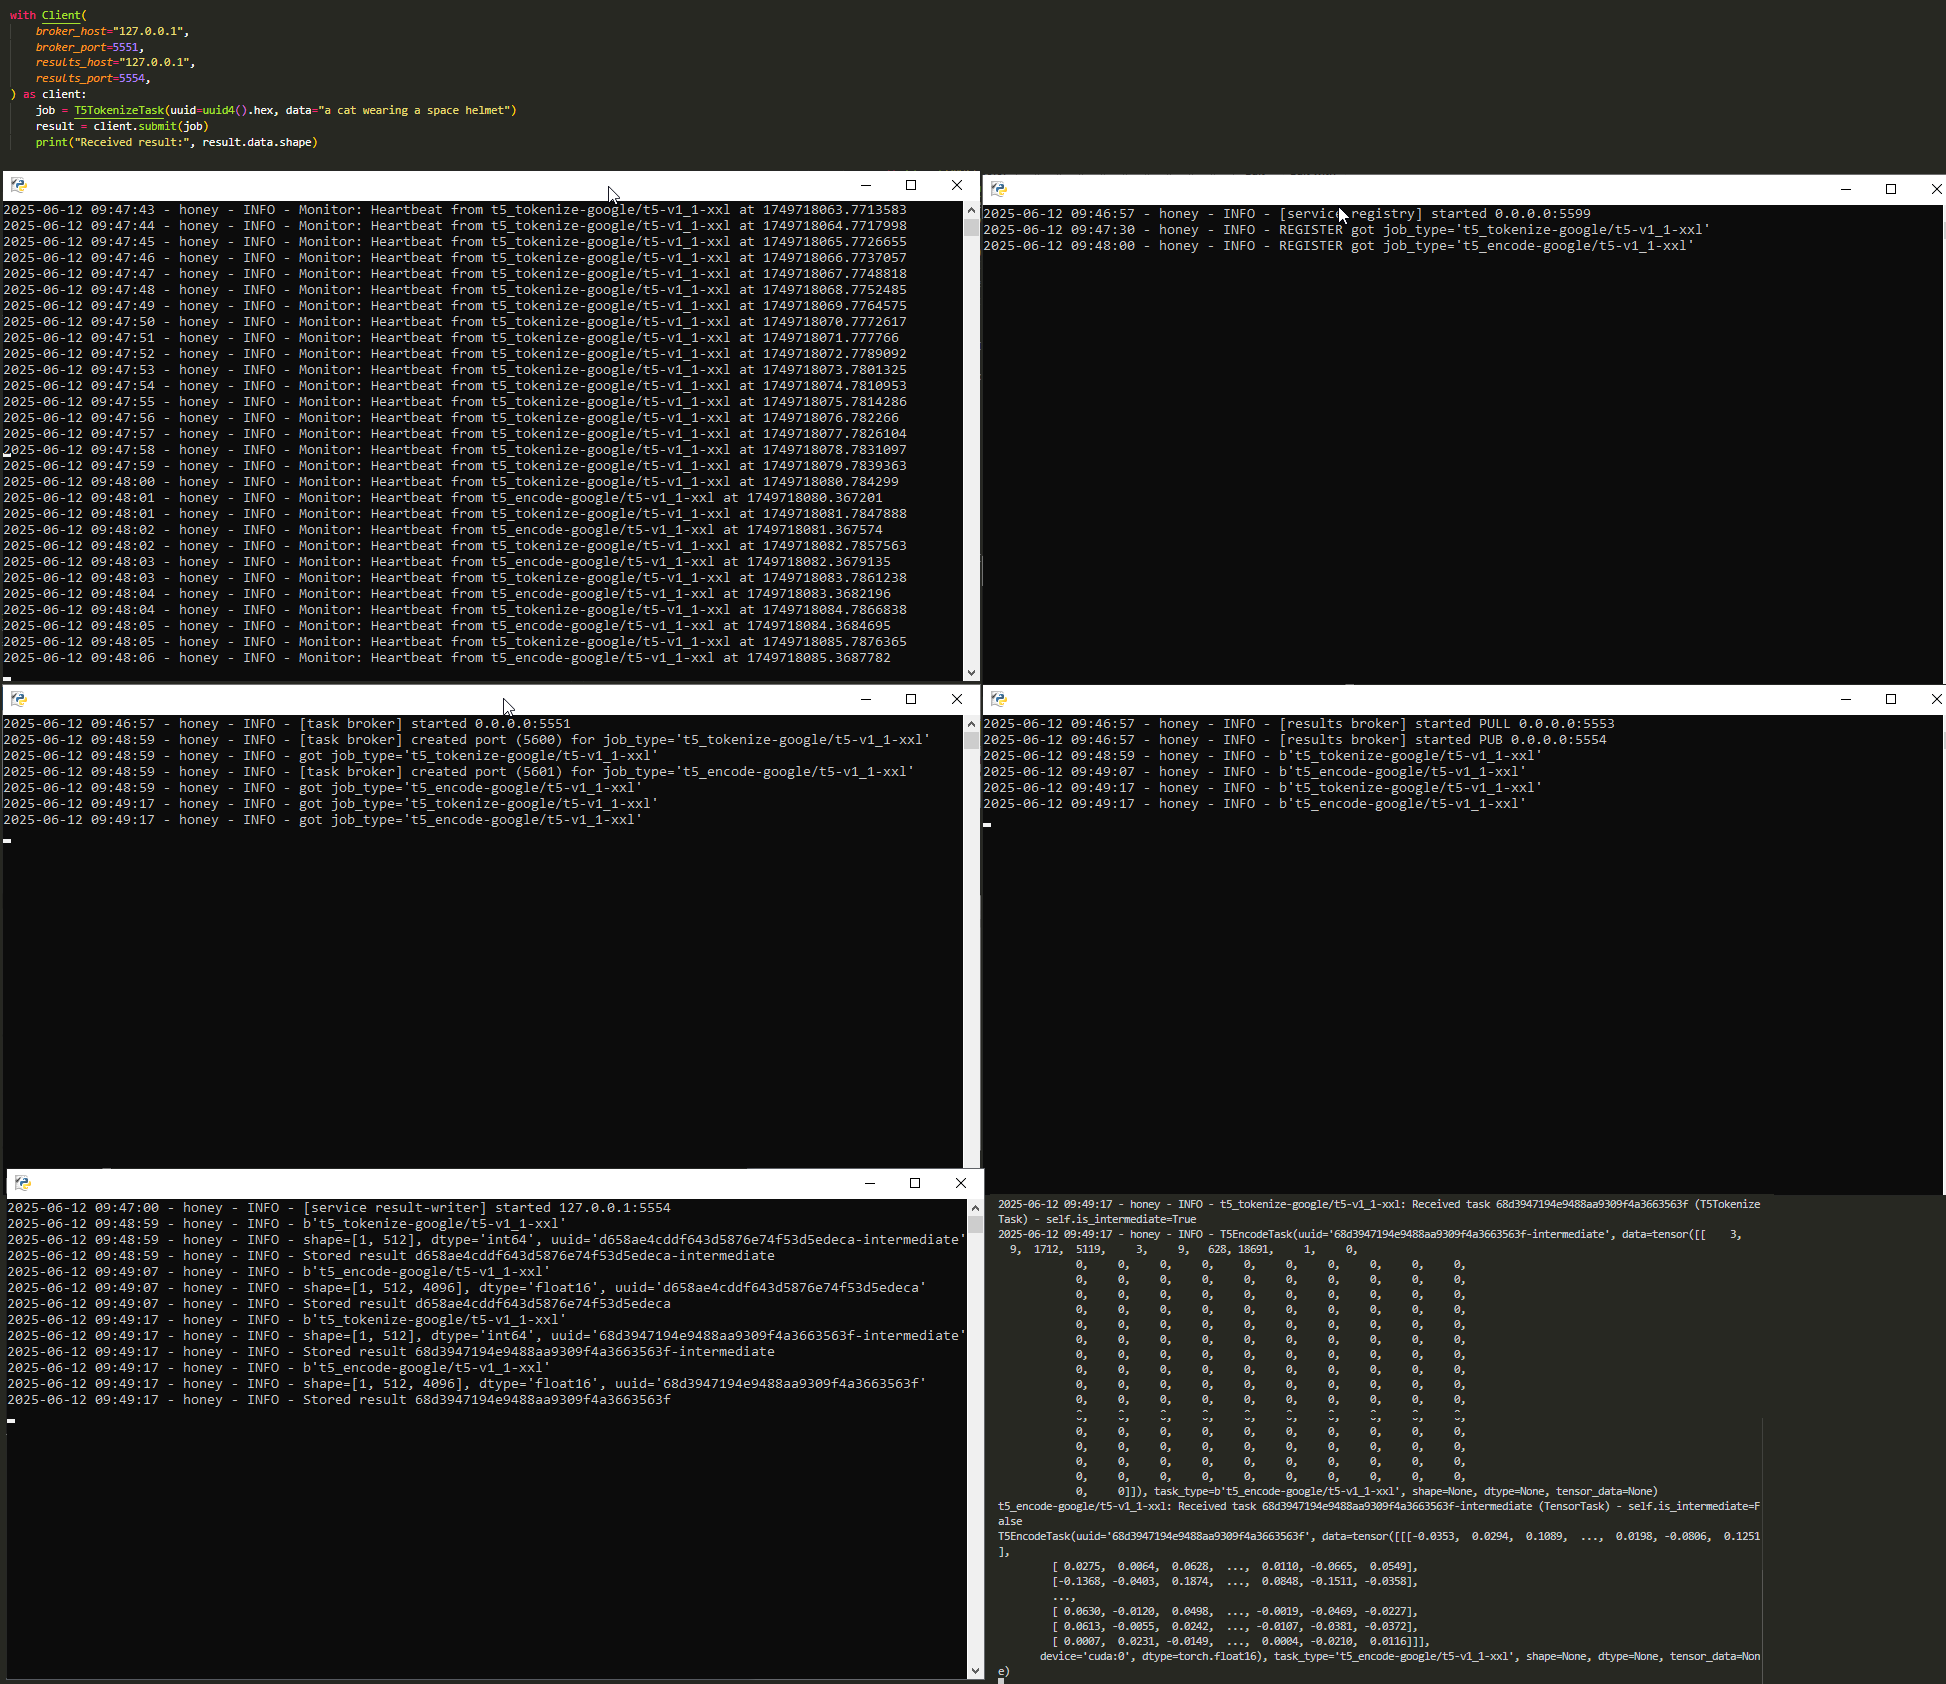This screenshot has width=1946, height=1684.
Task: Click the 'started PUB 0.0.0.0:5554' results broker line
Action: coord(1294,740)
